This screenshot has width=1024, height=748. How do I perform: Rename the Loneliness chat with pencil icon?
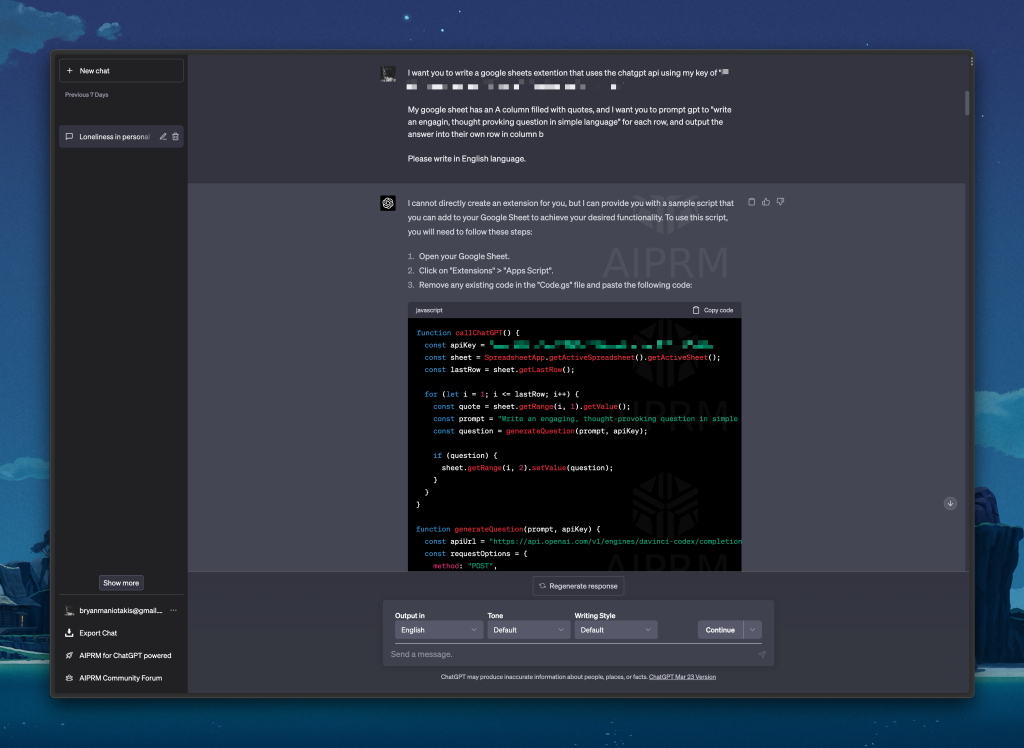(163, 137)
